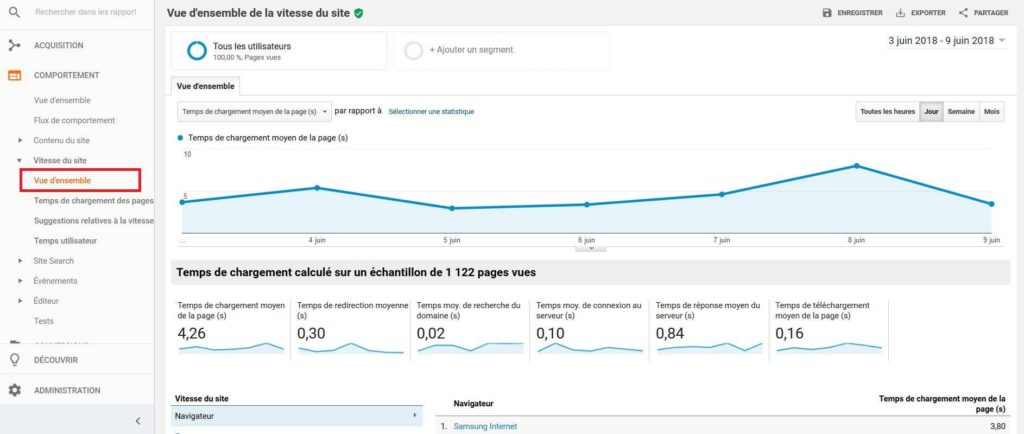This screenshot has width=1024, height=434.
Task: Click the Enregistrer save icon
Action: [827, 13]
